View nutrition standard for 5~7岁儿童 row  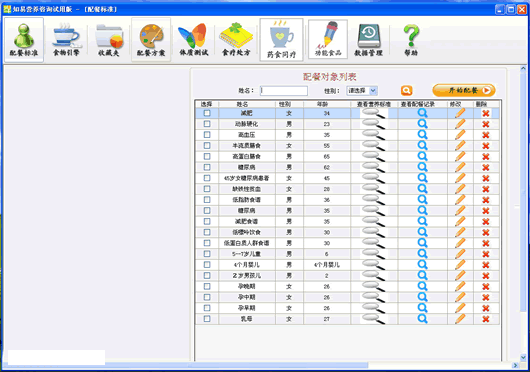click(x=374, y=254)
